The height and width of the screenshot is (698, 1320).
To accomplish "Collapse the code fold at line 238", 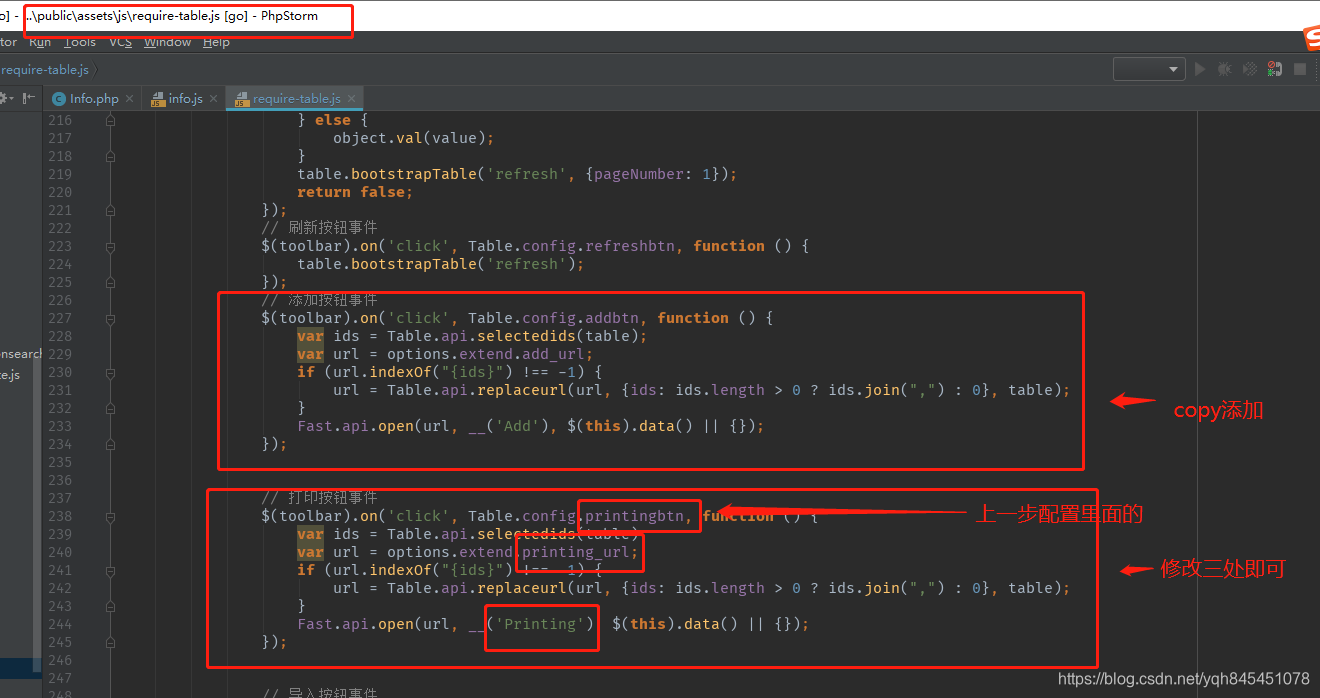I will [110, 516].
